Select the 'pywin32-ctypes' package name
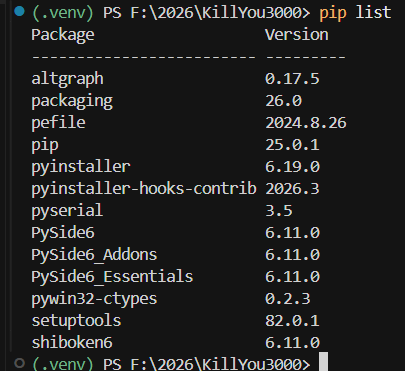Viewport: 405px width, 371px height. (94, 299)
